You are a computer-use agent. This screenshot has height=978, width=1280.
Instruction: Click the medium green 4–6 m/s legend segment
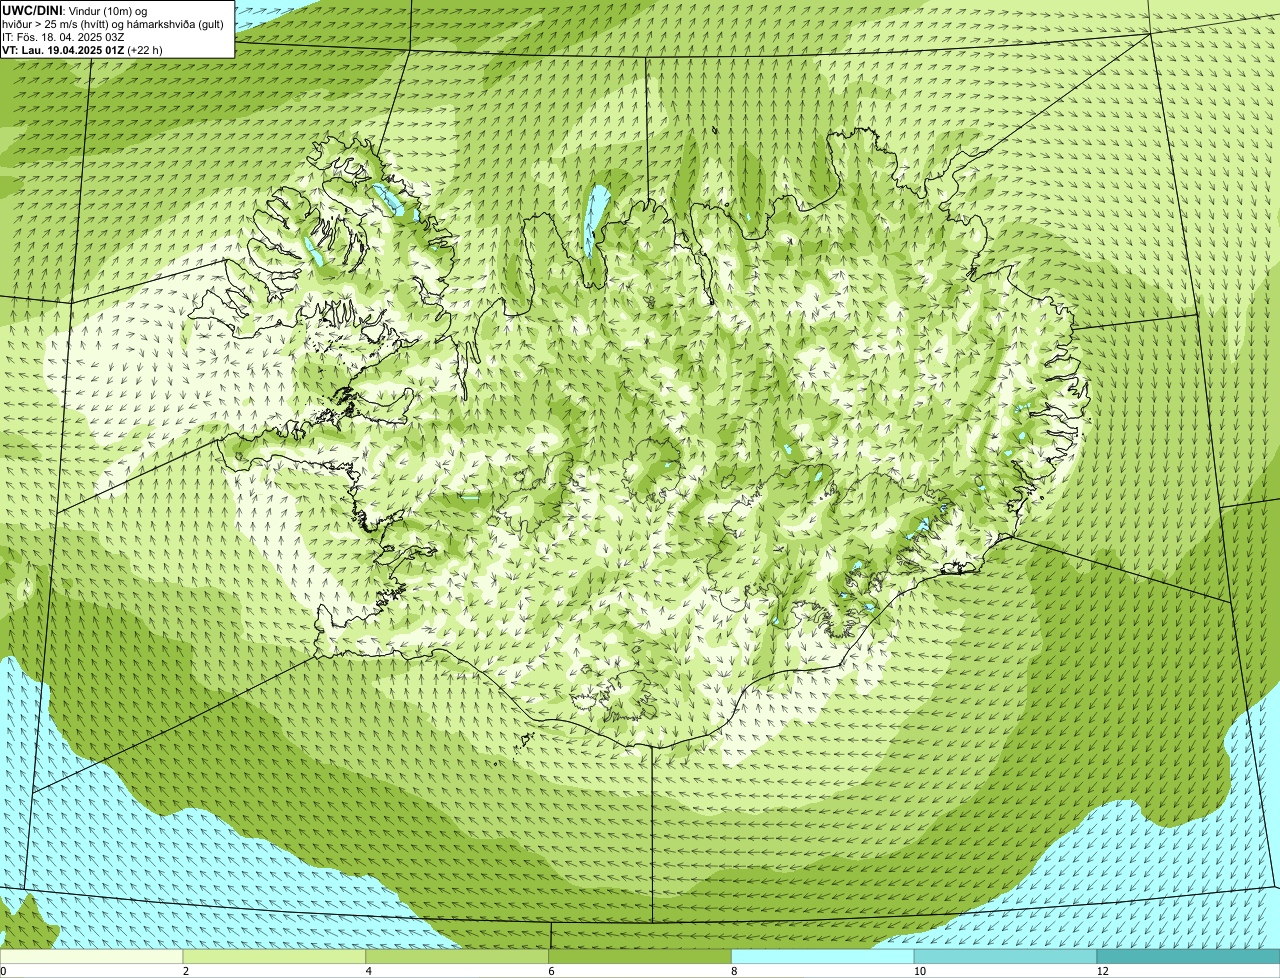coord(458,956)
